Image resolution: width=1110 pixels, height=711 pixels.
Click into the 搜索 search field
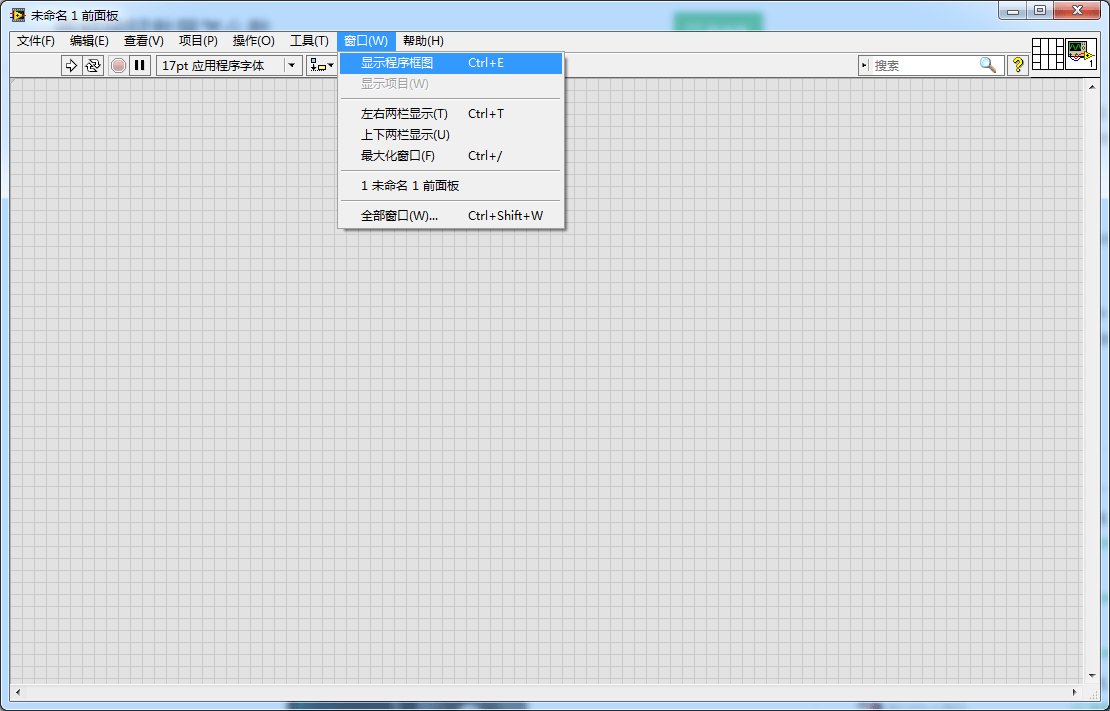point(924,65)
